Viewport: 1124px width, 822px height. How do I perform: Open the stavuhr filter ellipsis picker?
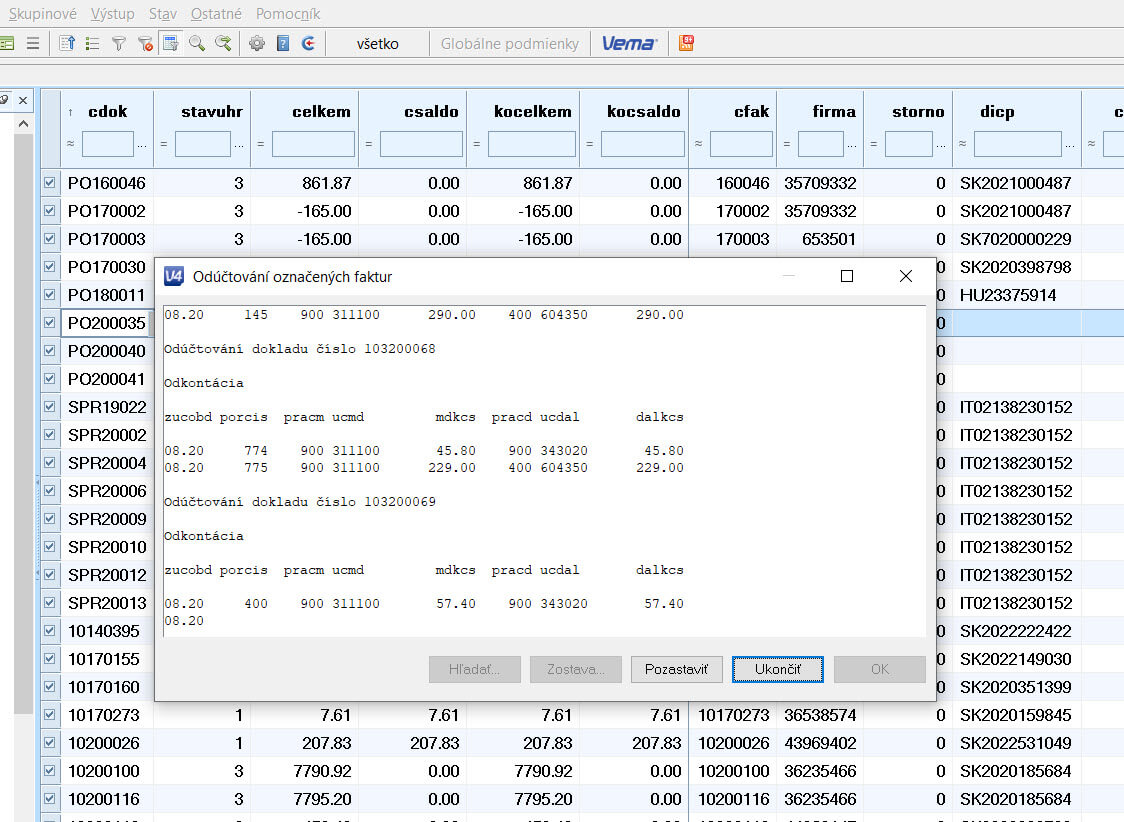click(x=239, y=145)
